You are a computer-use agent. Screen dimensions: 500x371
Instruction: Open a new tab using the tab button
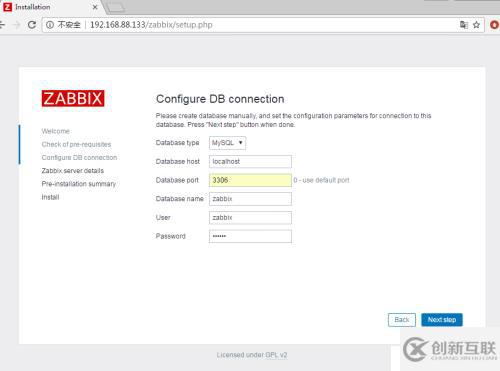(116, 7)
